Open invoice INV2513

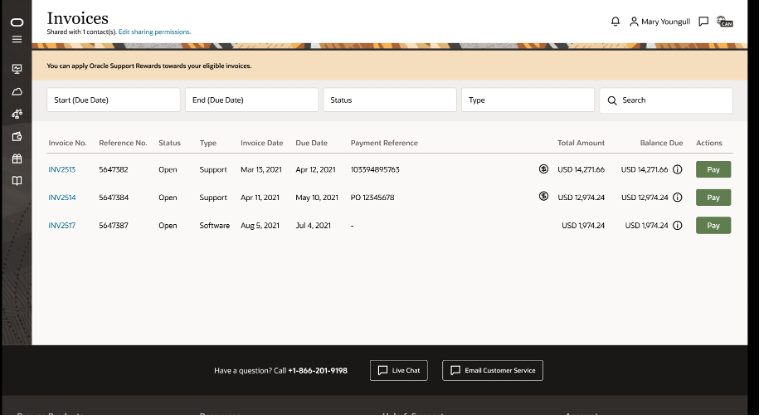point(62,170)
